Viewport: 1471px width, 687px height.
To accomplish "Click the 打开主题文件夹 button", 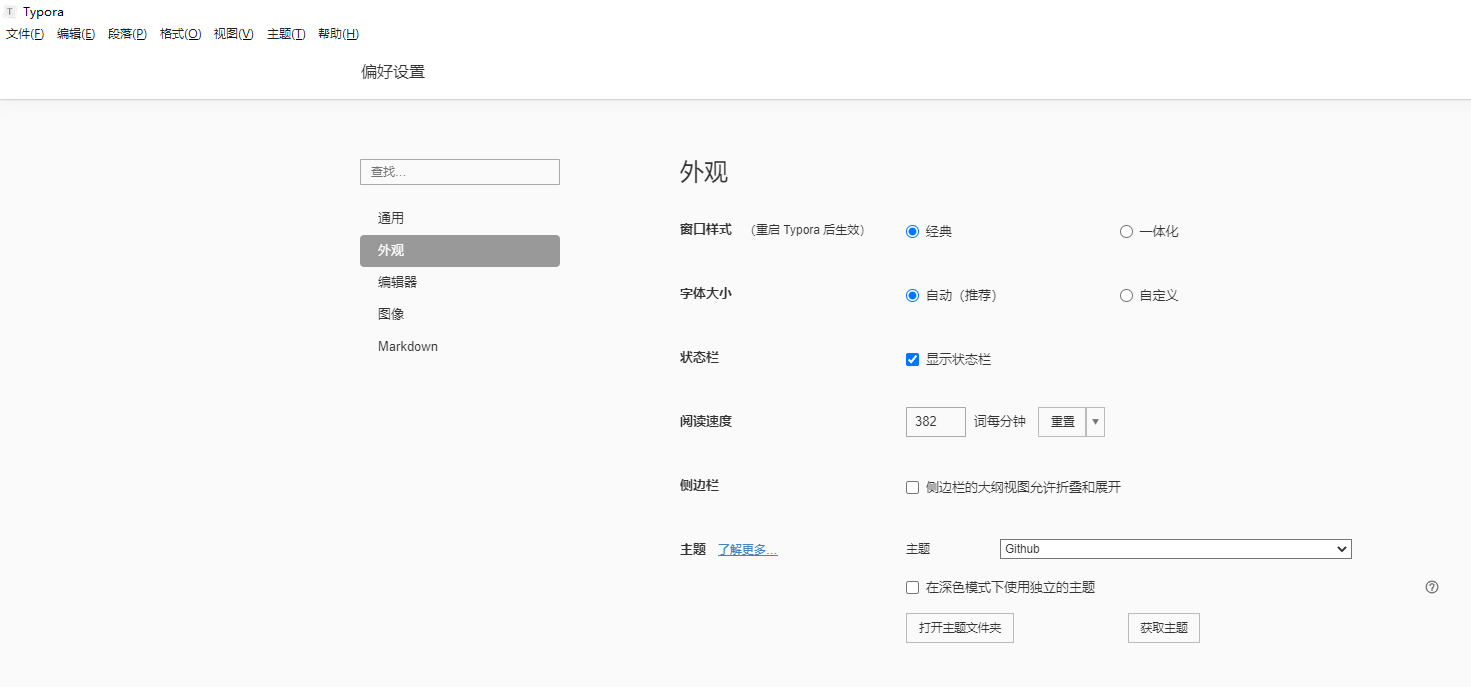I will (x=960, y=628).
